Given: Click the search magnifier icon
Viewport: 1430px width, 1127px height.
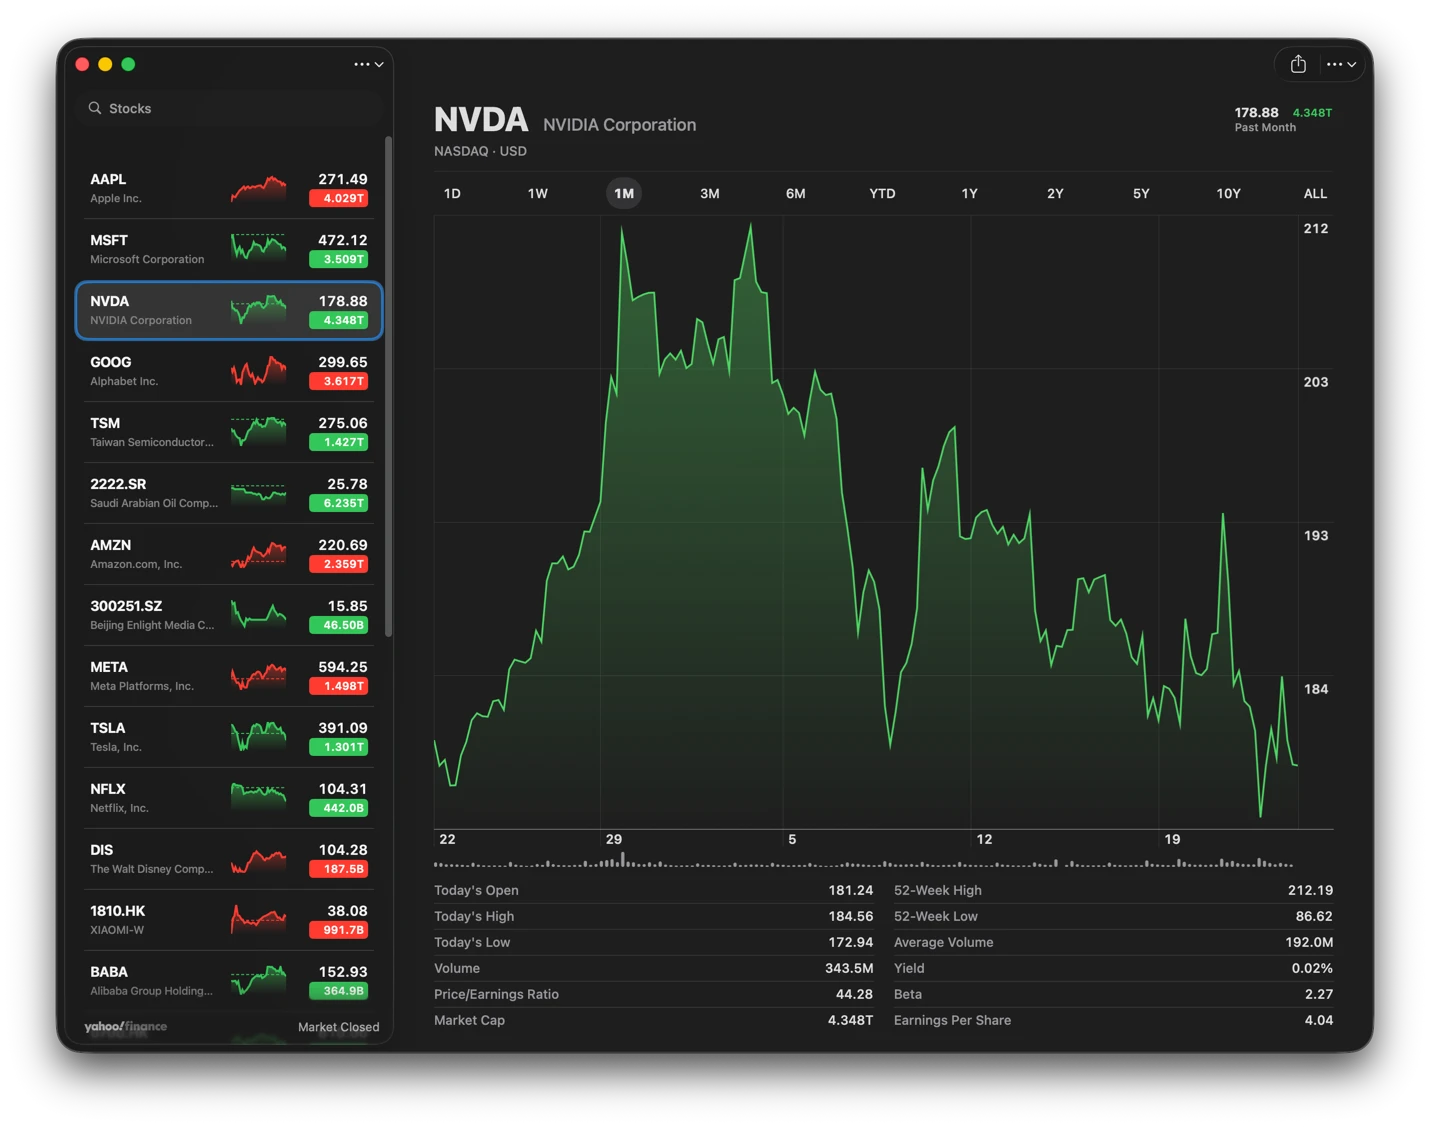Looking at the screenshot, I should coord(95,108).
